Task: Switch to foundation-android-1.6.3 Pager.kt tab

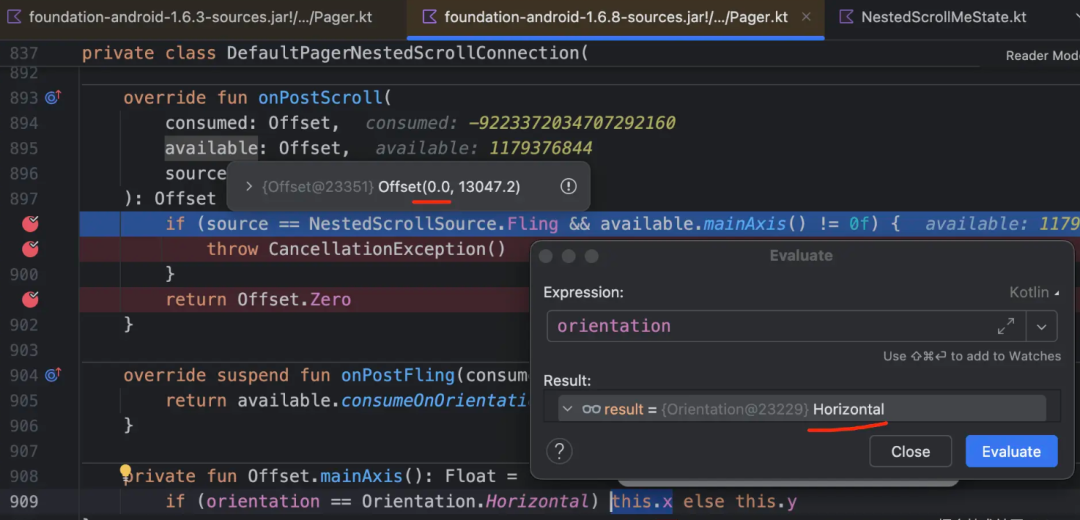Action: (191, 17)
